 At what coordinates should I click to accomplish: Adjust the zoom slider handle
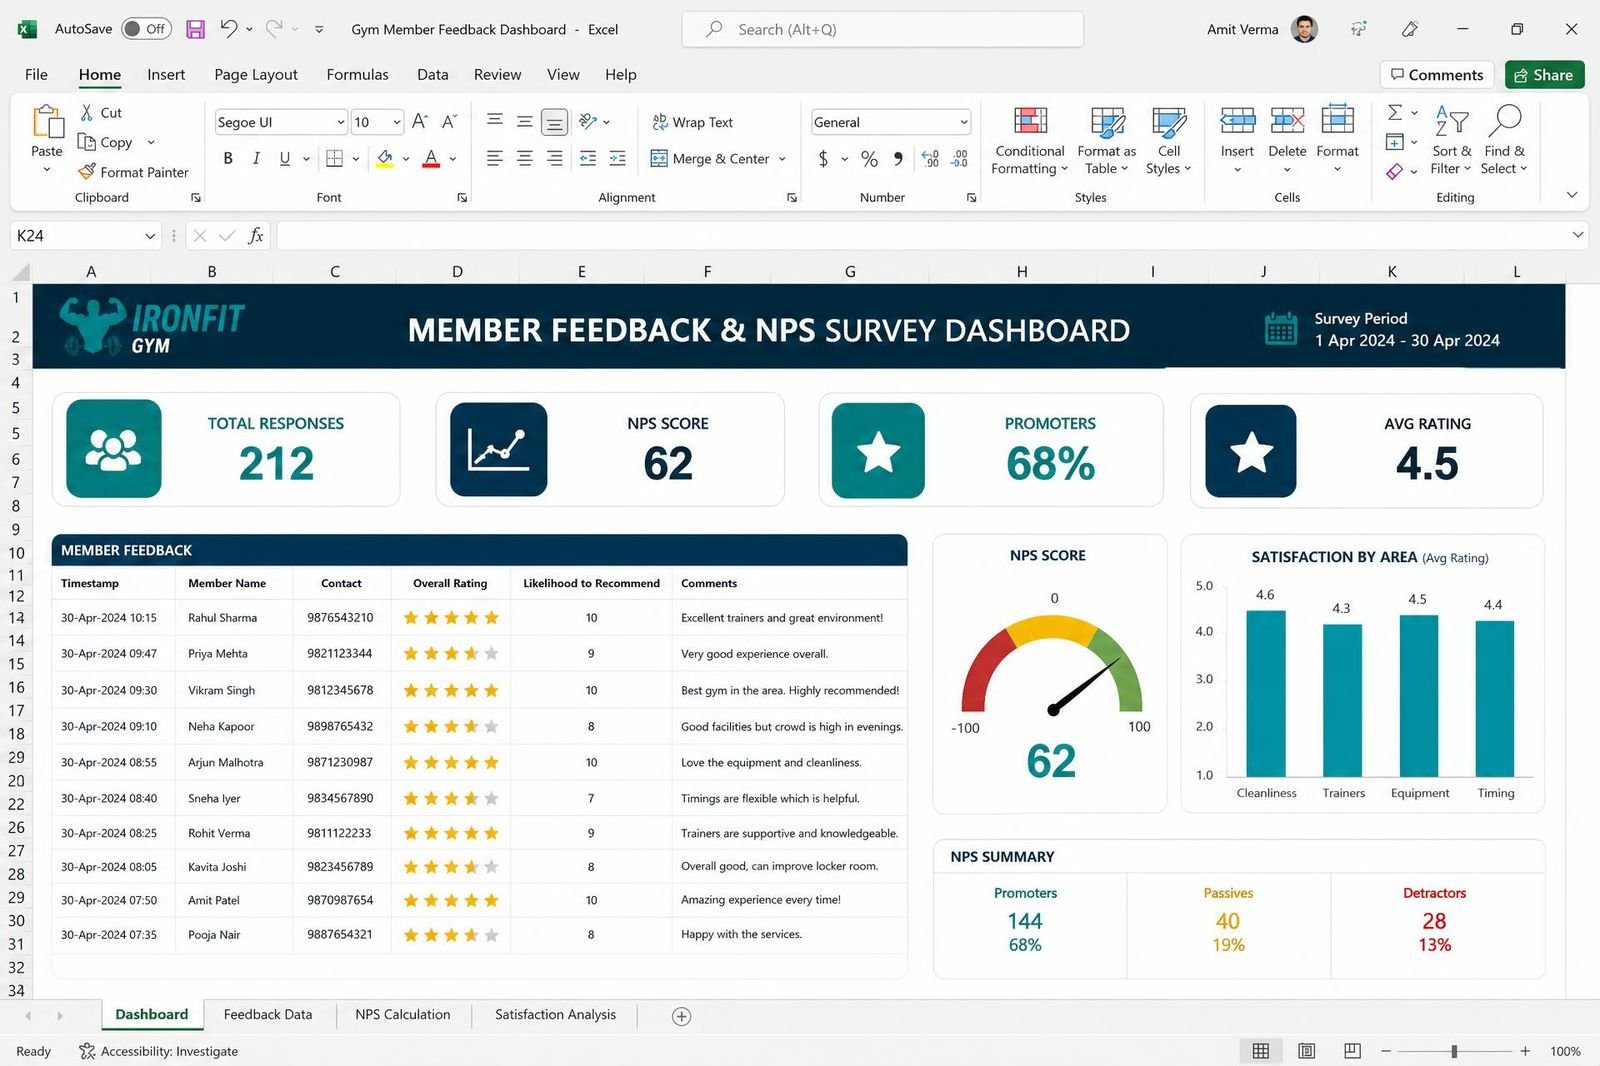1454,1051
